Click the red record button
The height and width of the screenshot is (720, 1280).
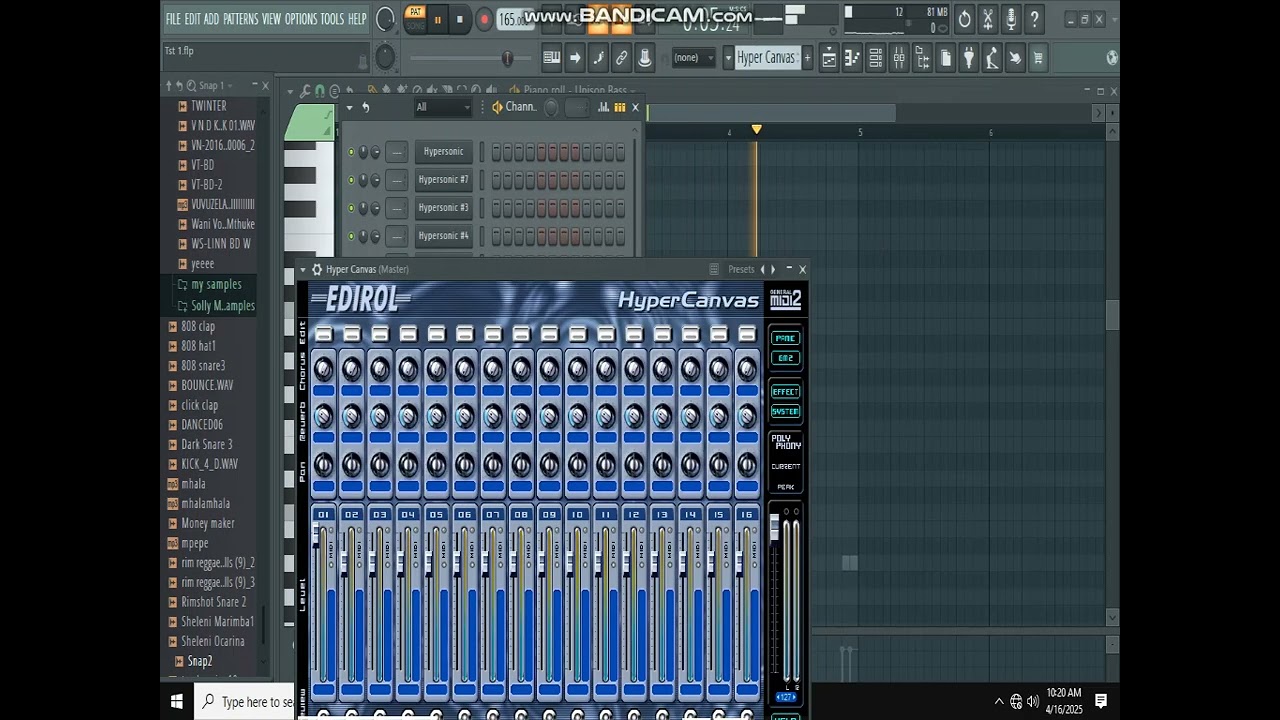[484, 19]
